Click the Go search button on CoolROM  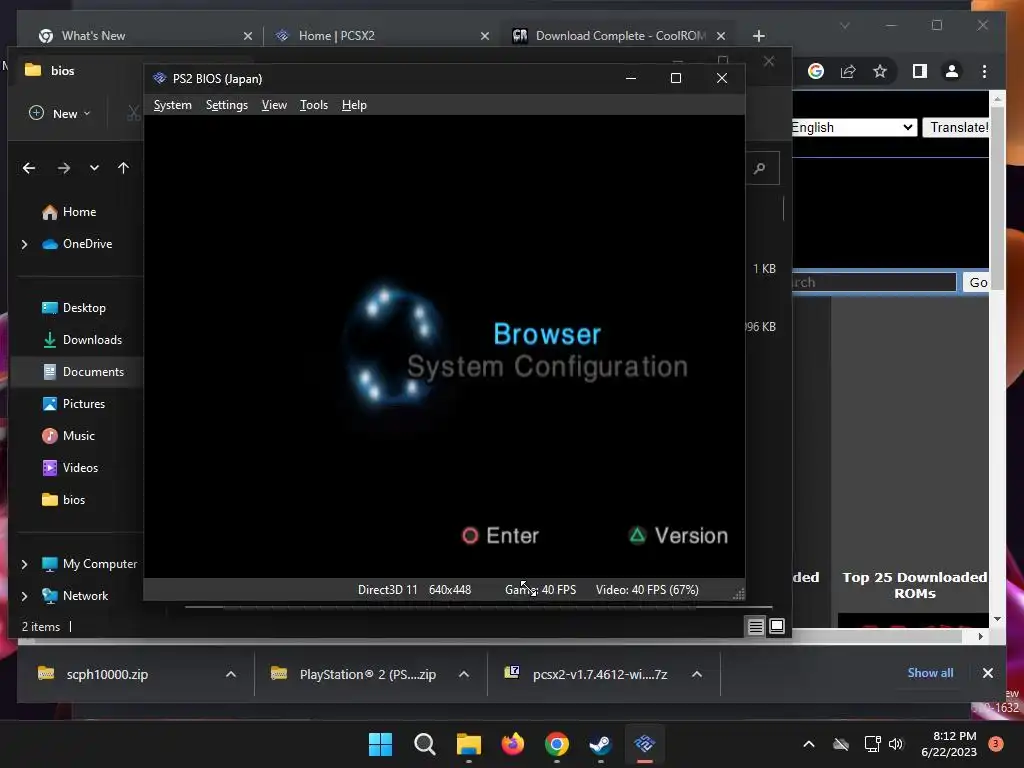[x=977, y=282]
